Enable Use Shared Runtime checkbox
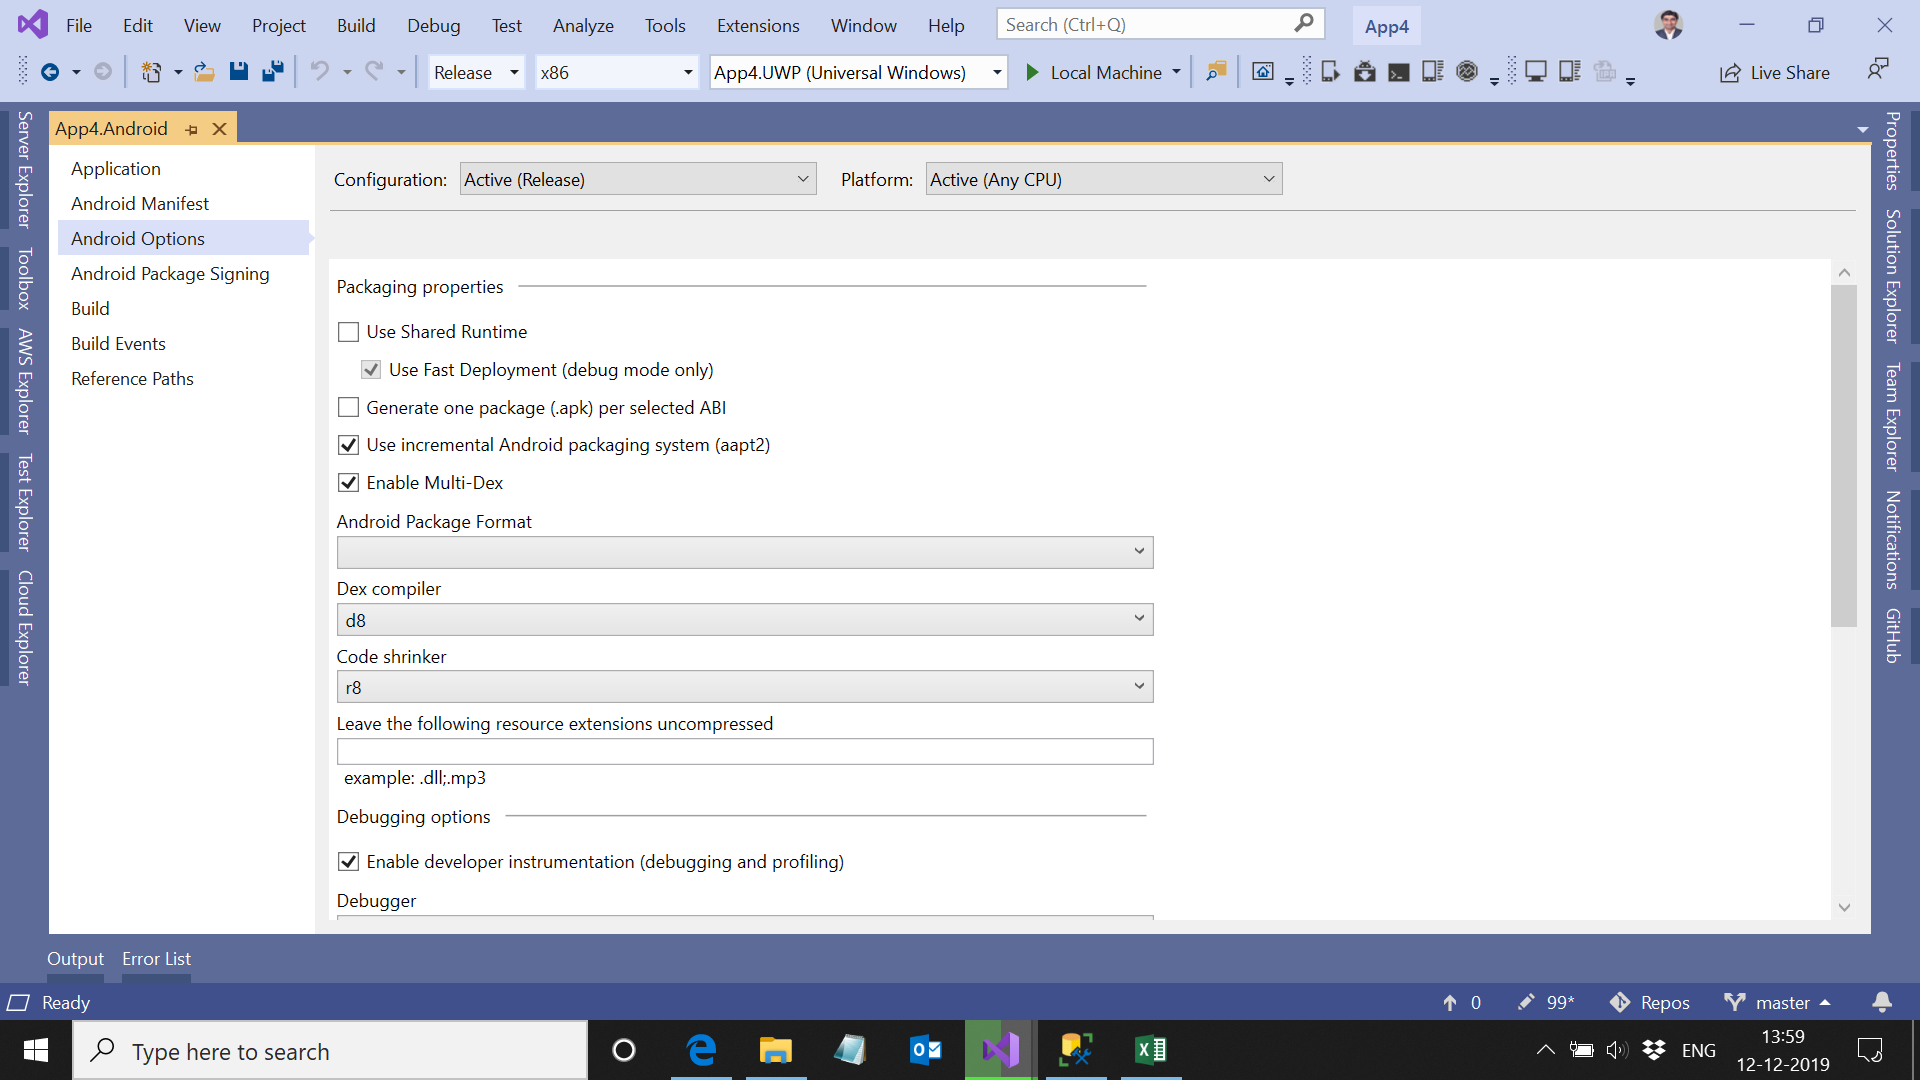1920x1080 pixels. (348, 332)
